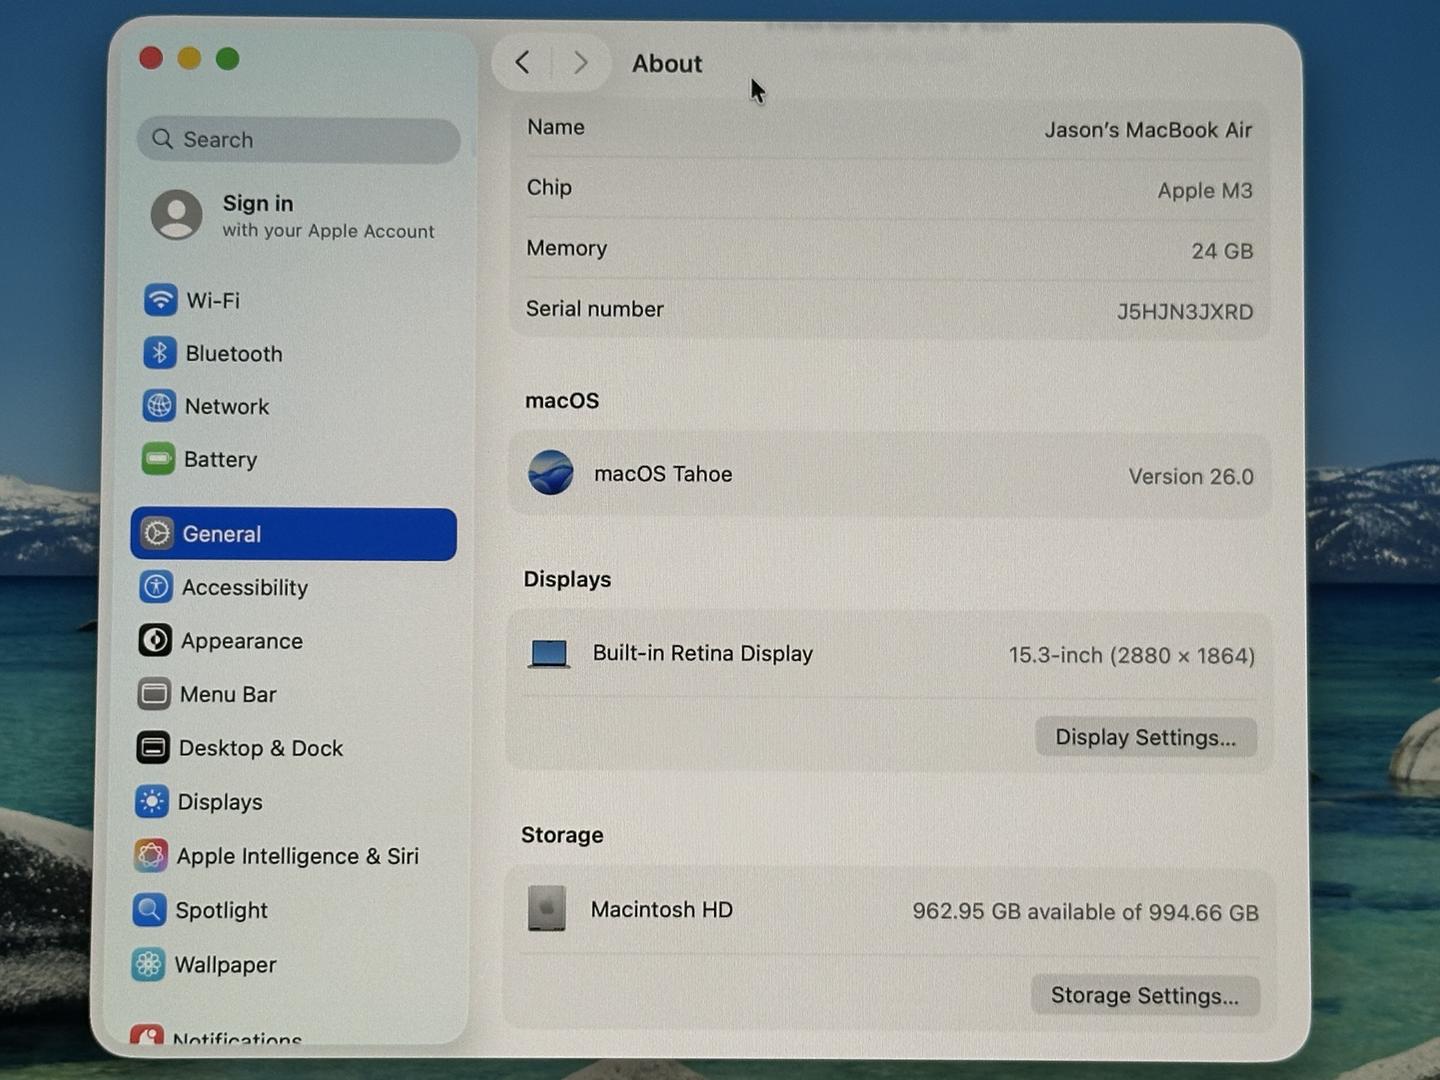Click the forward chevron arrow
This screenshot has height=1080, width=1440.
[580, 63]
